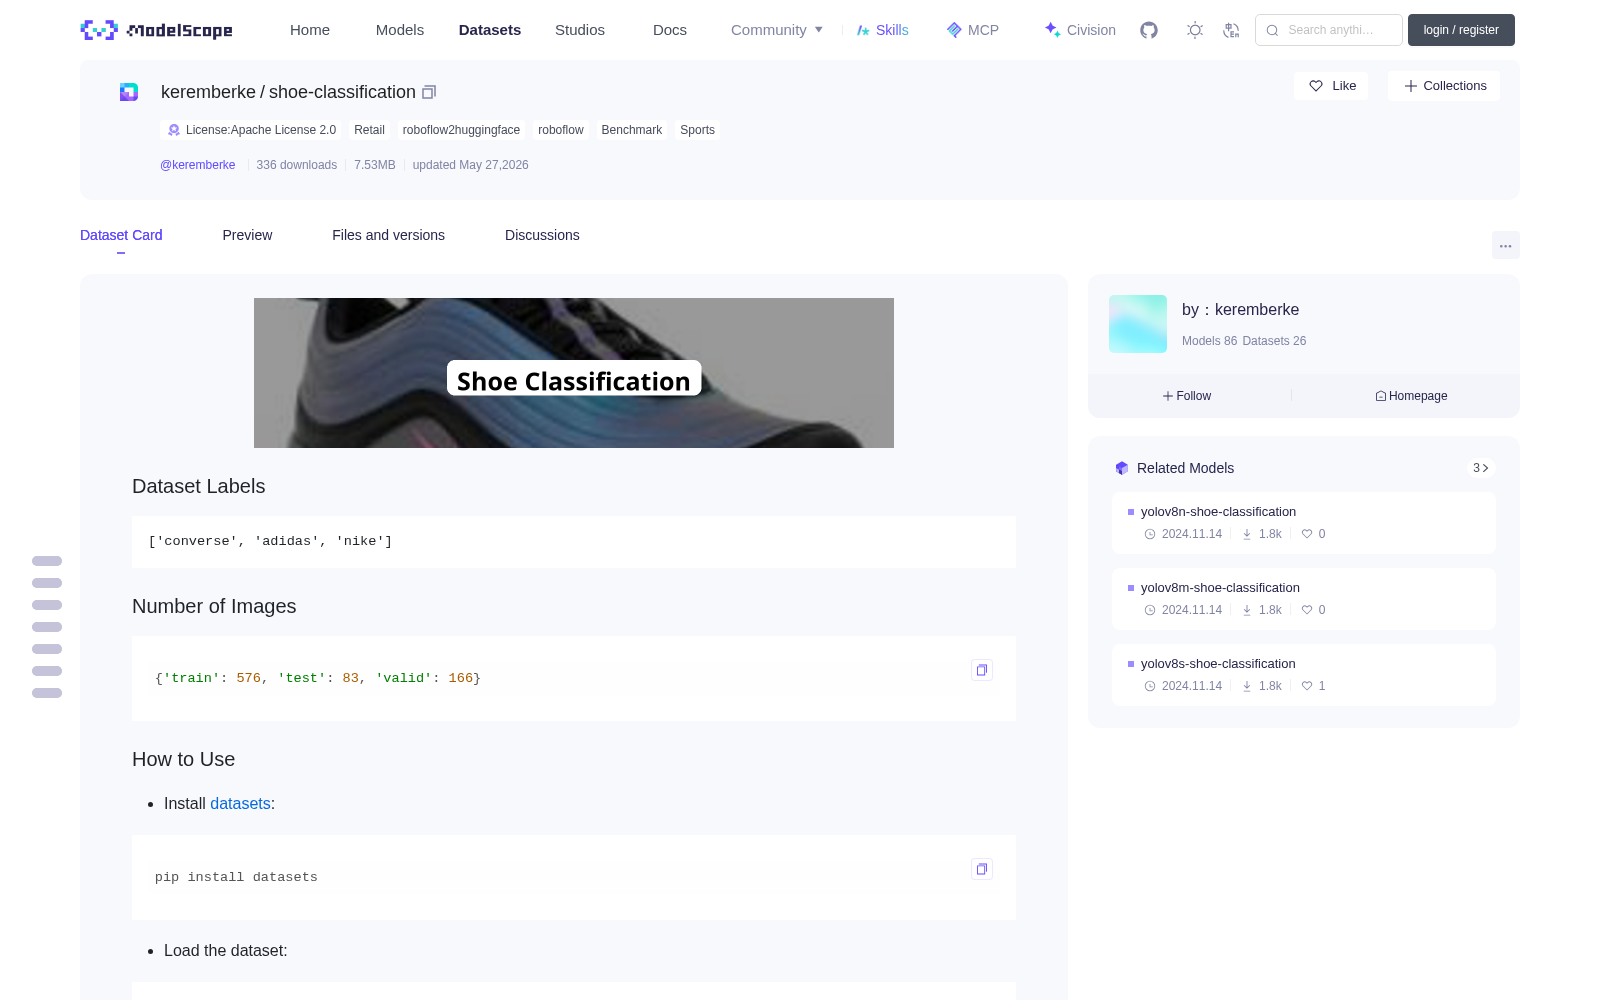Screen dimensions: 1600x1000
Task: Click the Shoe Classification banner image
Action: [x=574, y=373]
